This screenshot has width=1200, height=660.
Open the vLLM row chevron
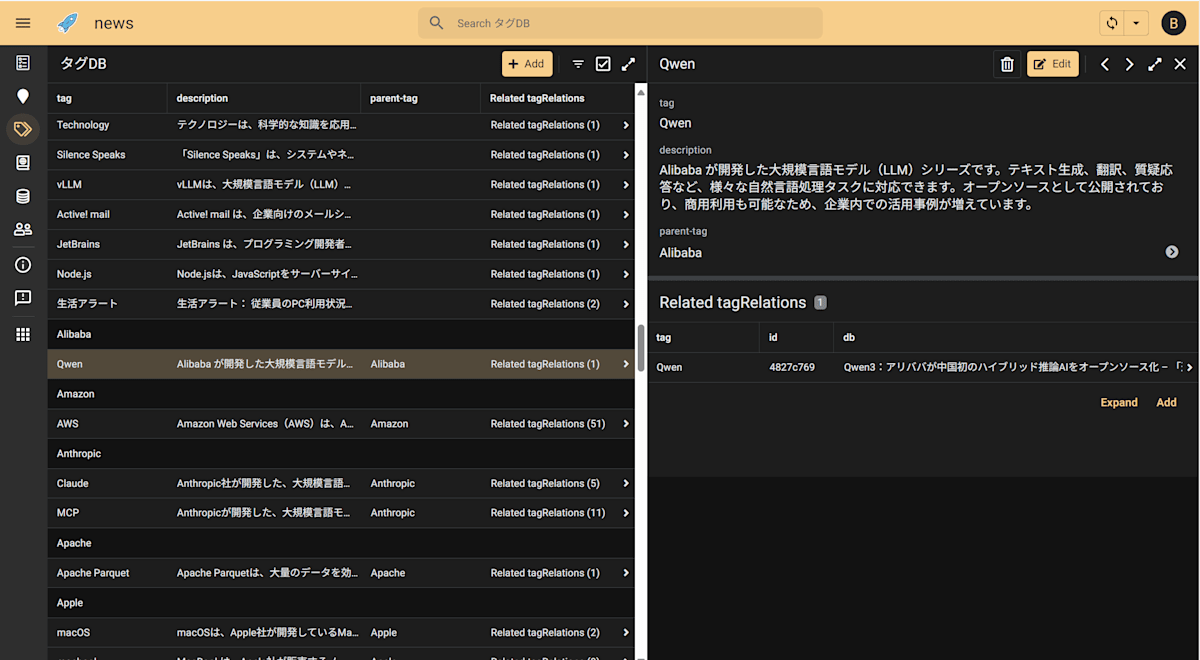[626, 185]
